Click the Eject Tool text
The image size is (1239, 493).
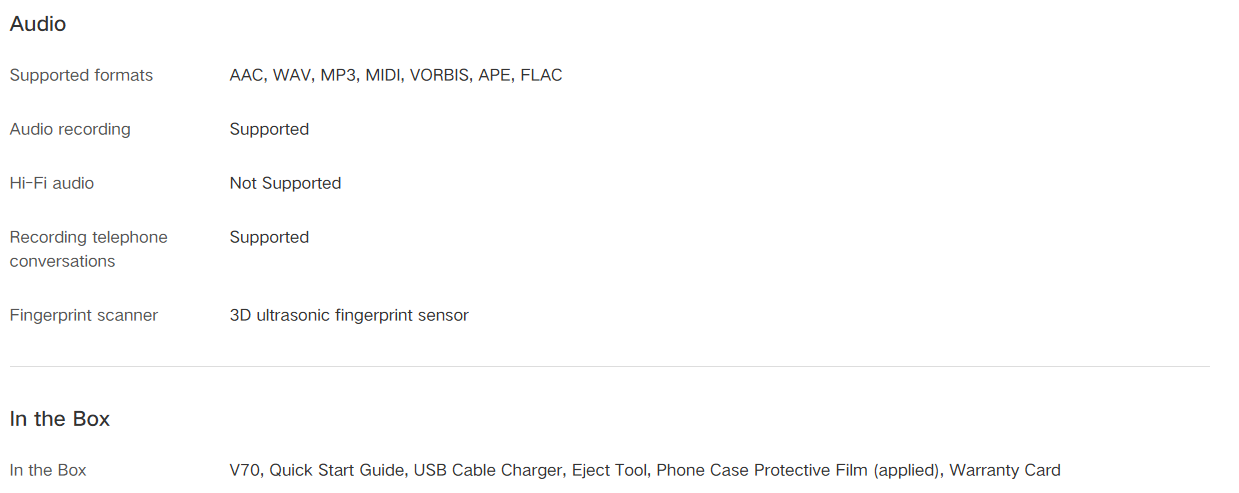(609, 470)
